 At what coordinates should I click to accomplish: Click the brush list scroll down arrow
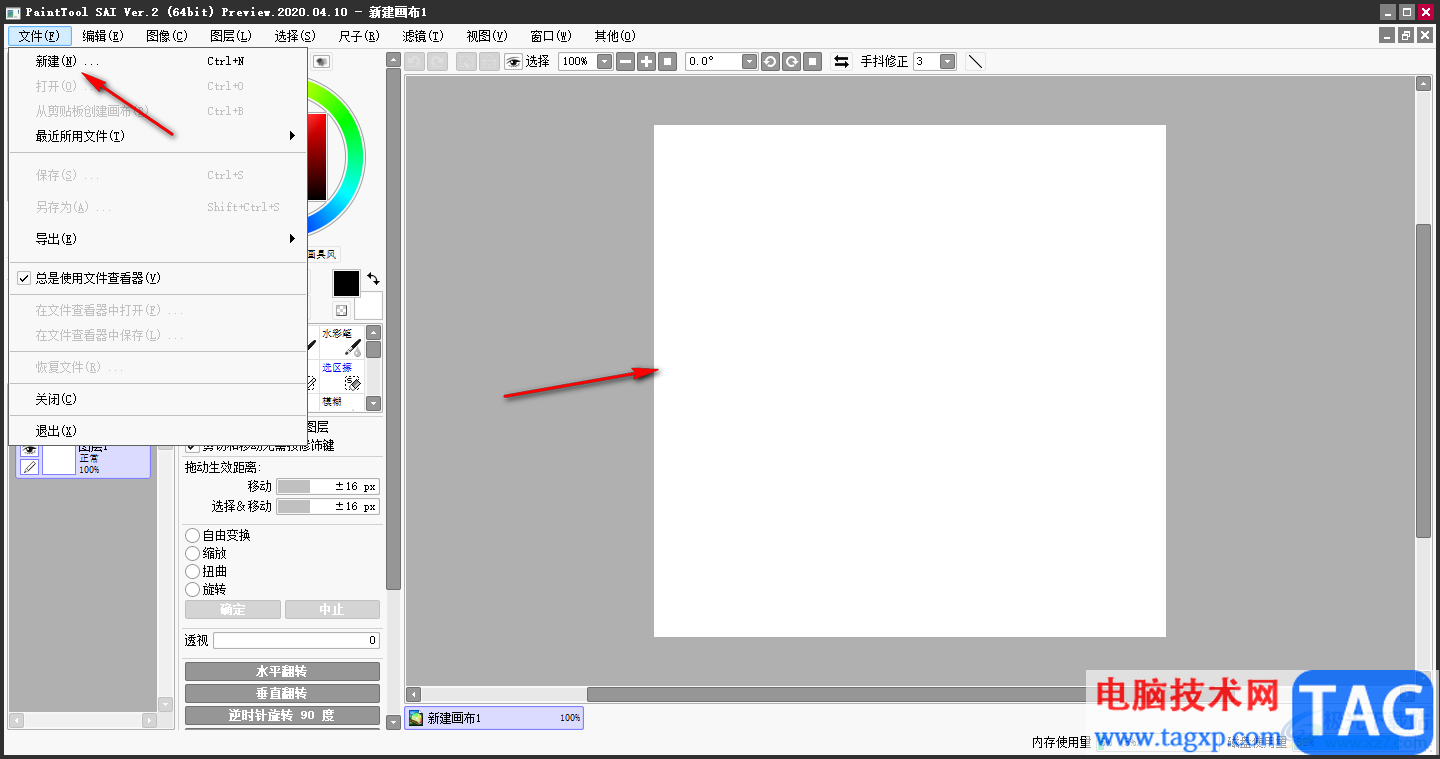click(x=373, y=403)
